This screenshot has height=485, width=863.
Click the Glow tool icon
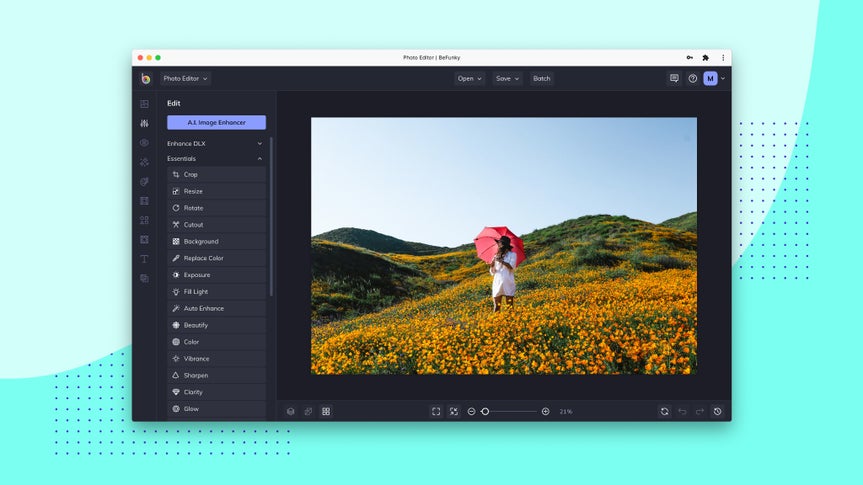tap(176, 409)
